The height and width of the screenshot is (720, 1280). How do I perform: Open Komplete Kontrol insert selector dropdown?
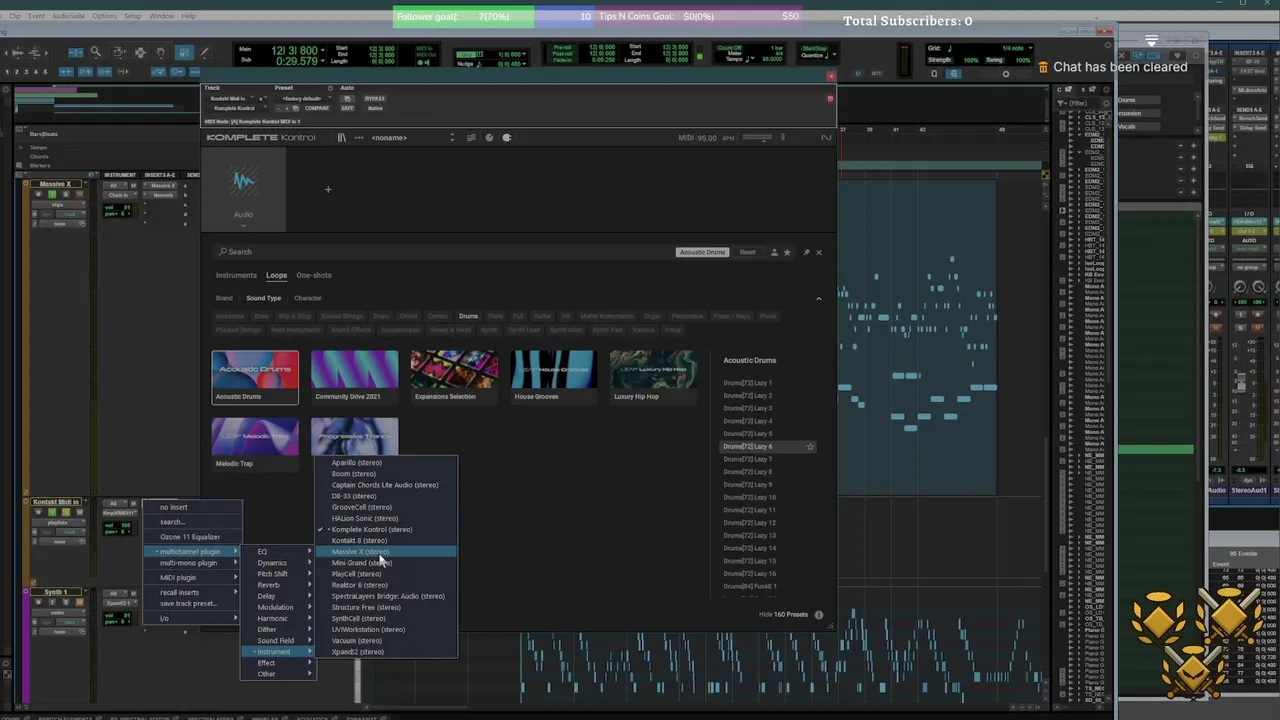237,108
